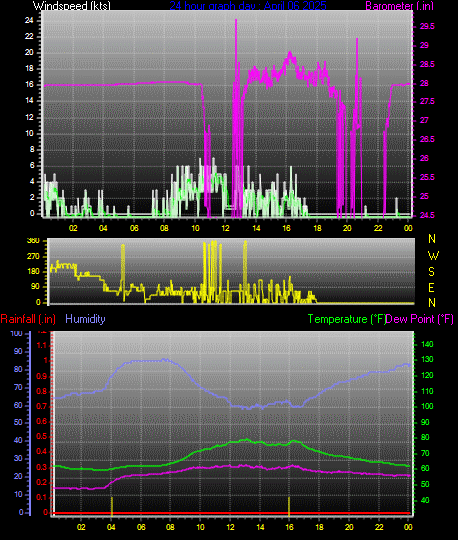Image resolution: width=458 pixels, height=540 pixels.
Task: Click the 24 hour graph day title
Action: (248, 6)
